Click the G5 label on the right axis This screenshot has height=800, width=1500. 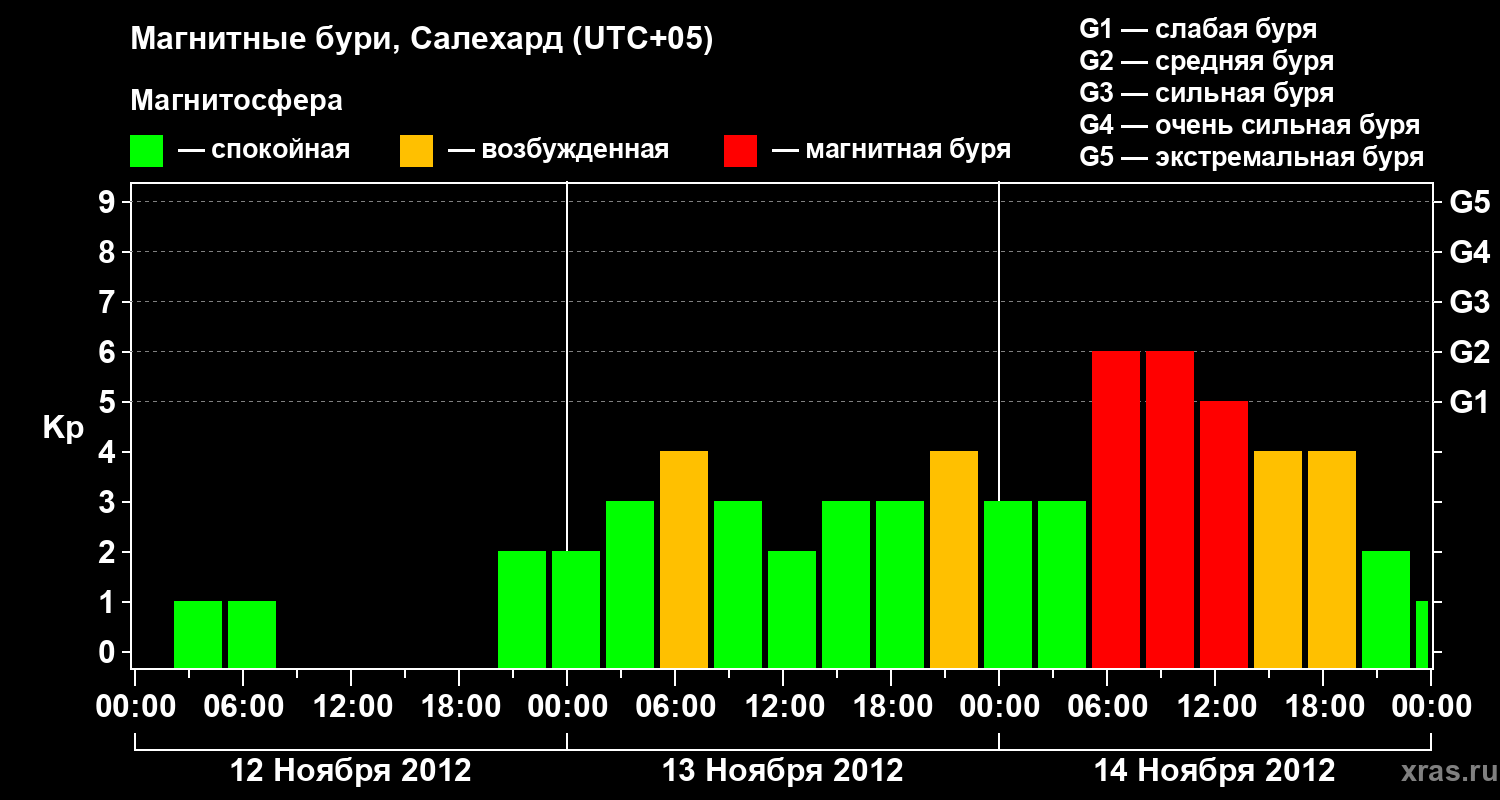[x=1469, y=202]
